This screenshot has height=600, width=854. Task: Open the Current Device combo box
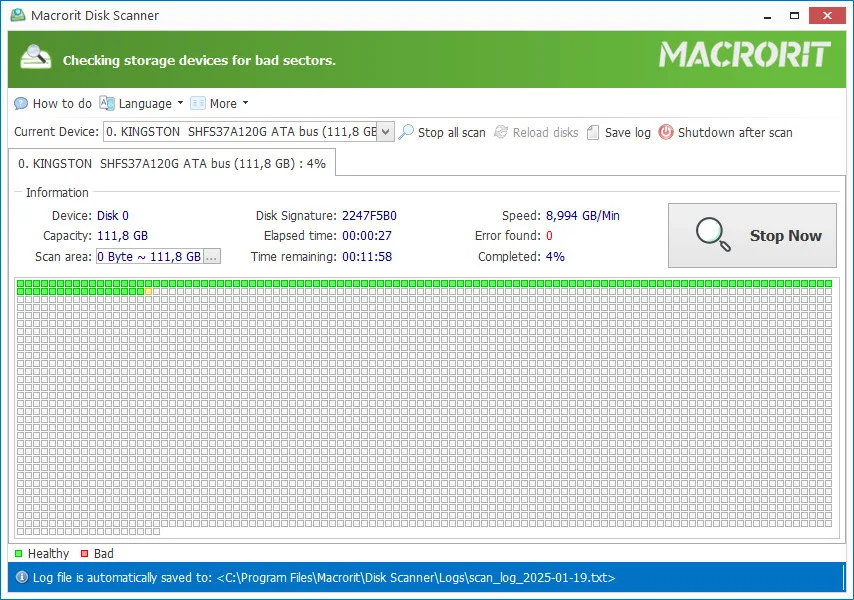(x=249, y=132)
